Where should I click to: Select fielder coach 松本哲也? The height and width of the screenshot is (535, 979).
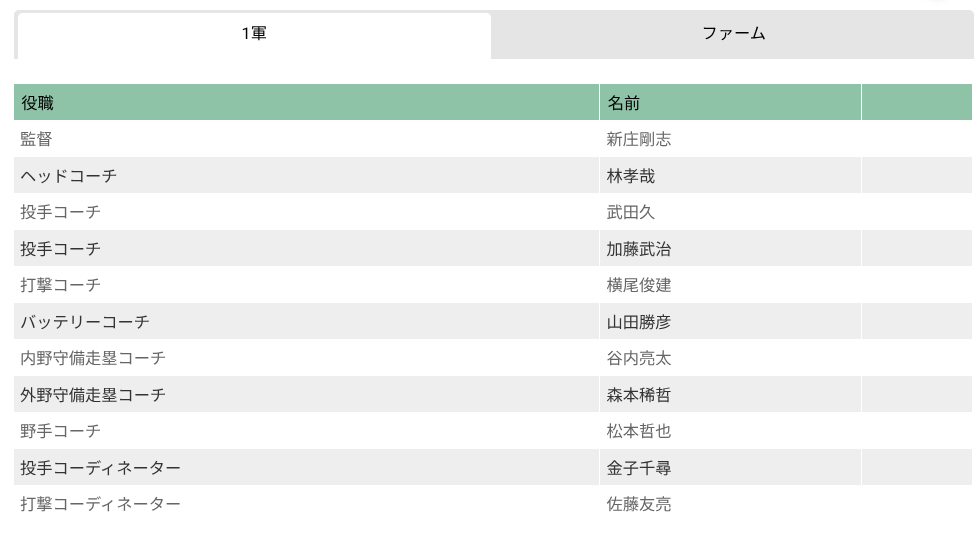pos(639,431)
